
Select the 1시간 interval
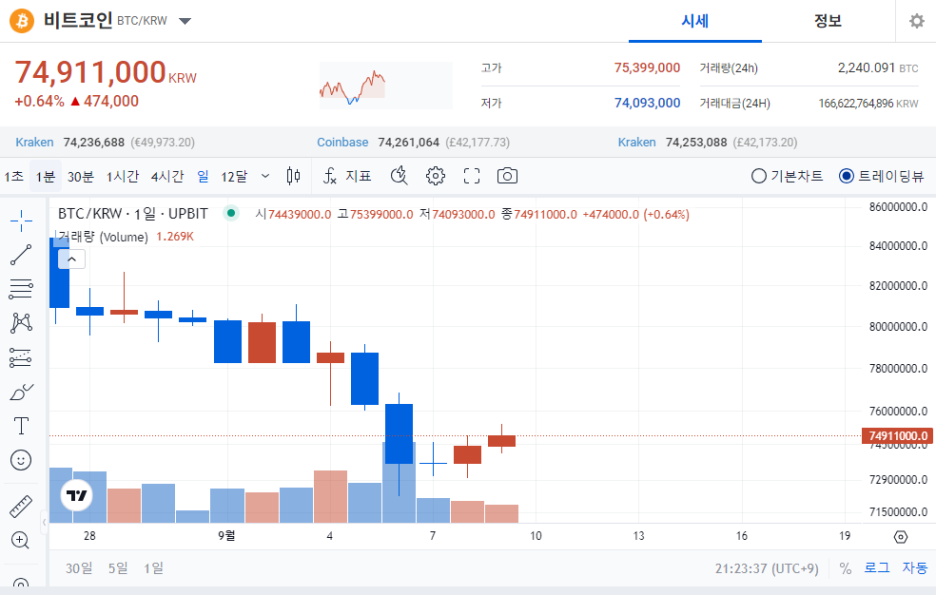click(x=122, y=177)
